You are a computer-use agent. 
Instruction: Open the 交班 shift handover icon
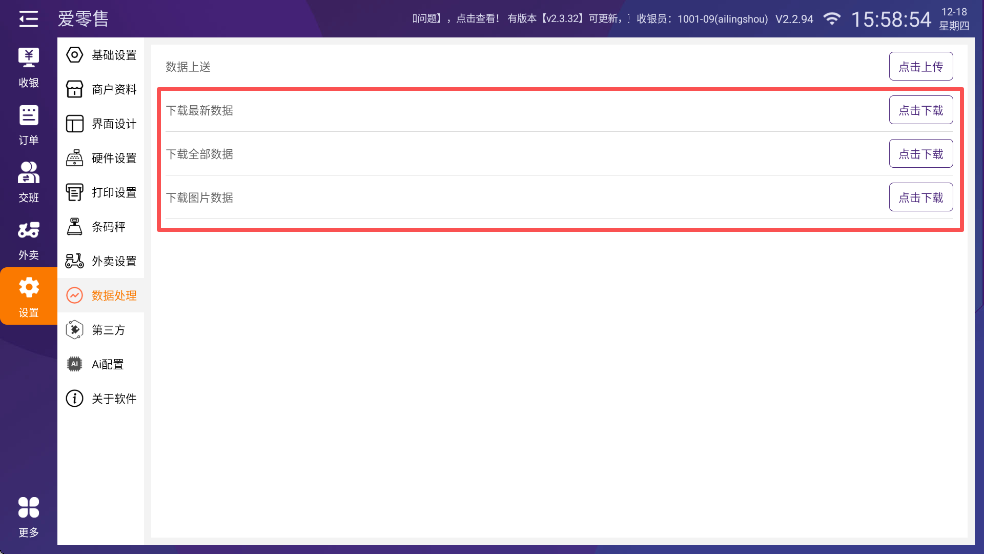tap(28, 172)
